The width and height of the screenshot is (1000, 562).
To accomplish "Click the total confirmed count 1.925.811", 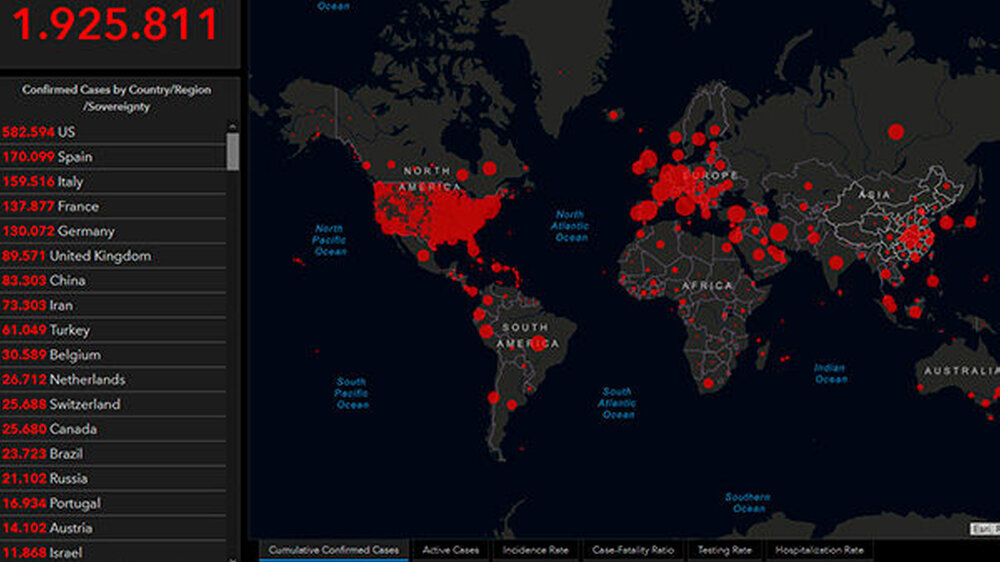I will tap(115, 25).
